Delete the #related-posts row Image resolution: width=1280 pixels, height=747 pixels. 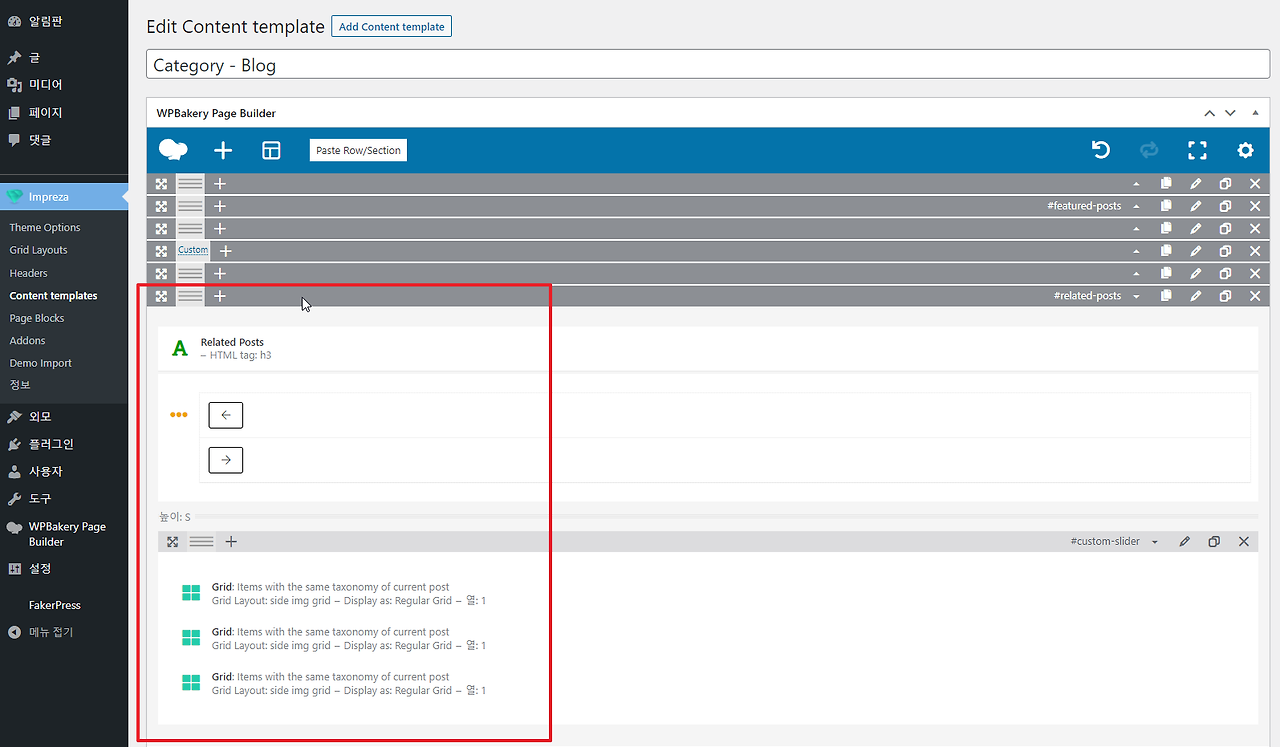1255,296
